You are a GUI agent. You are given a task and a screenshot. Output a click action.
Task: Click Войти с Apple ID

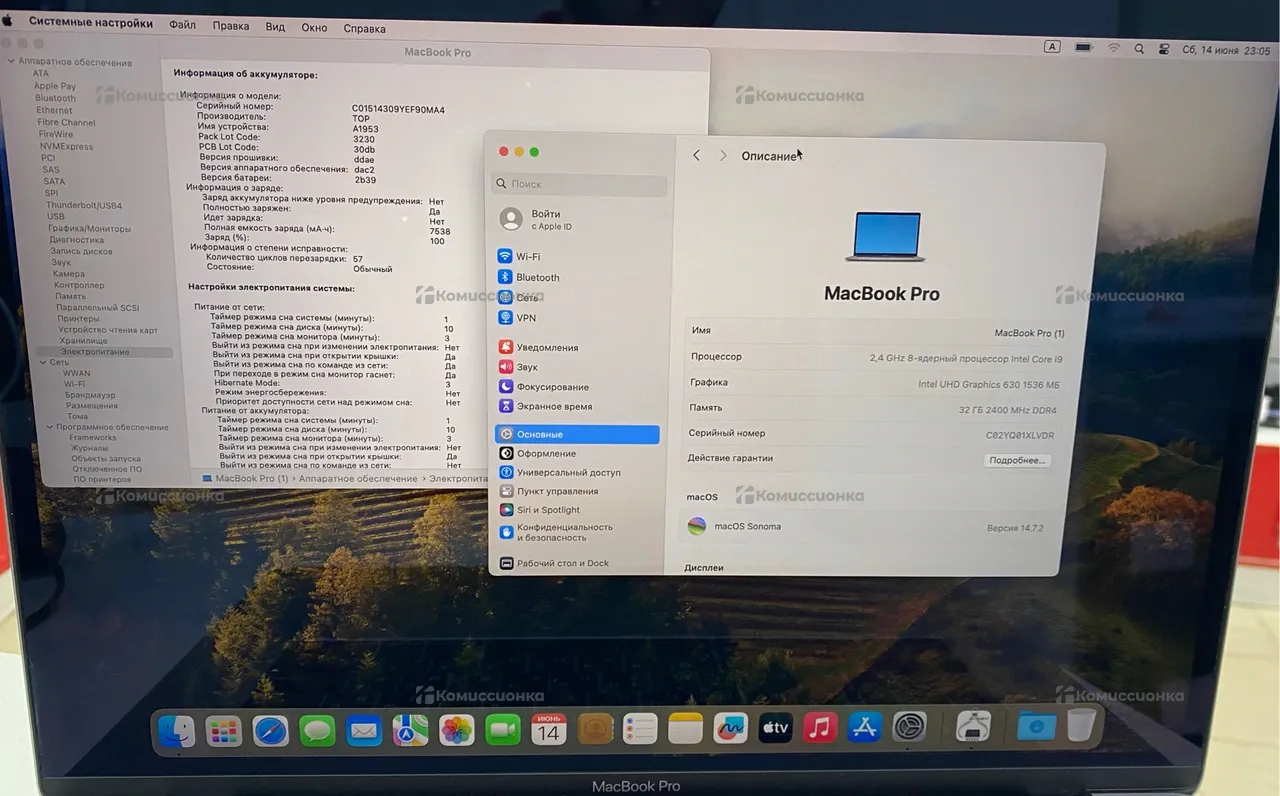[x=545, y=219]
